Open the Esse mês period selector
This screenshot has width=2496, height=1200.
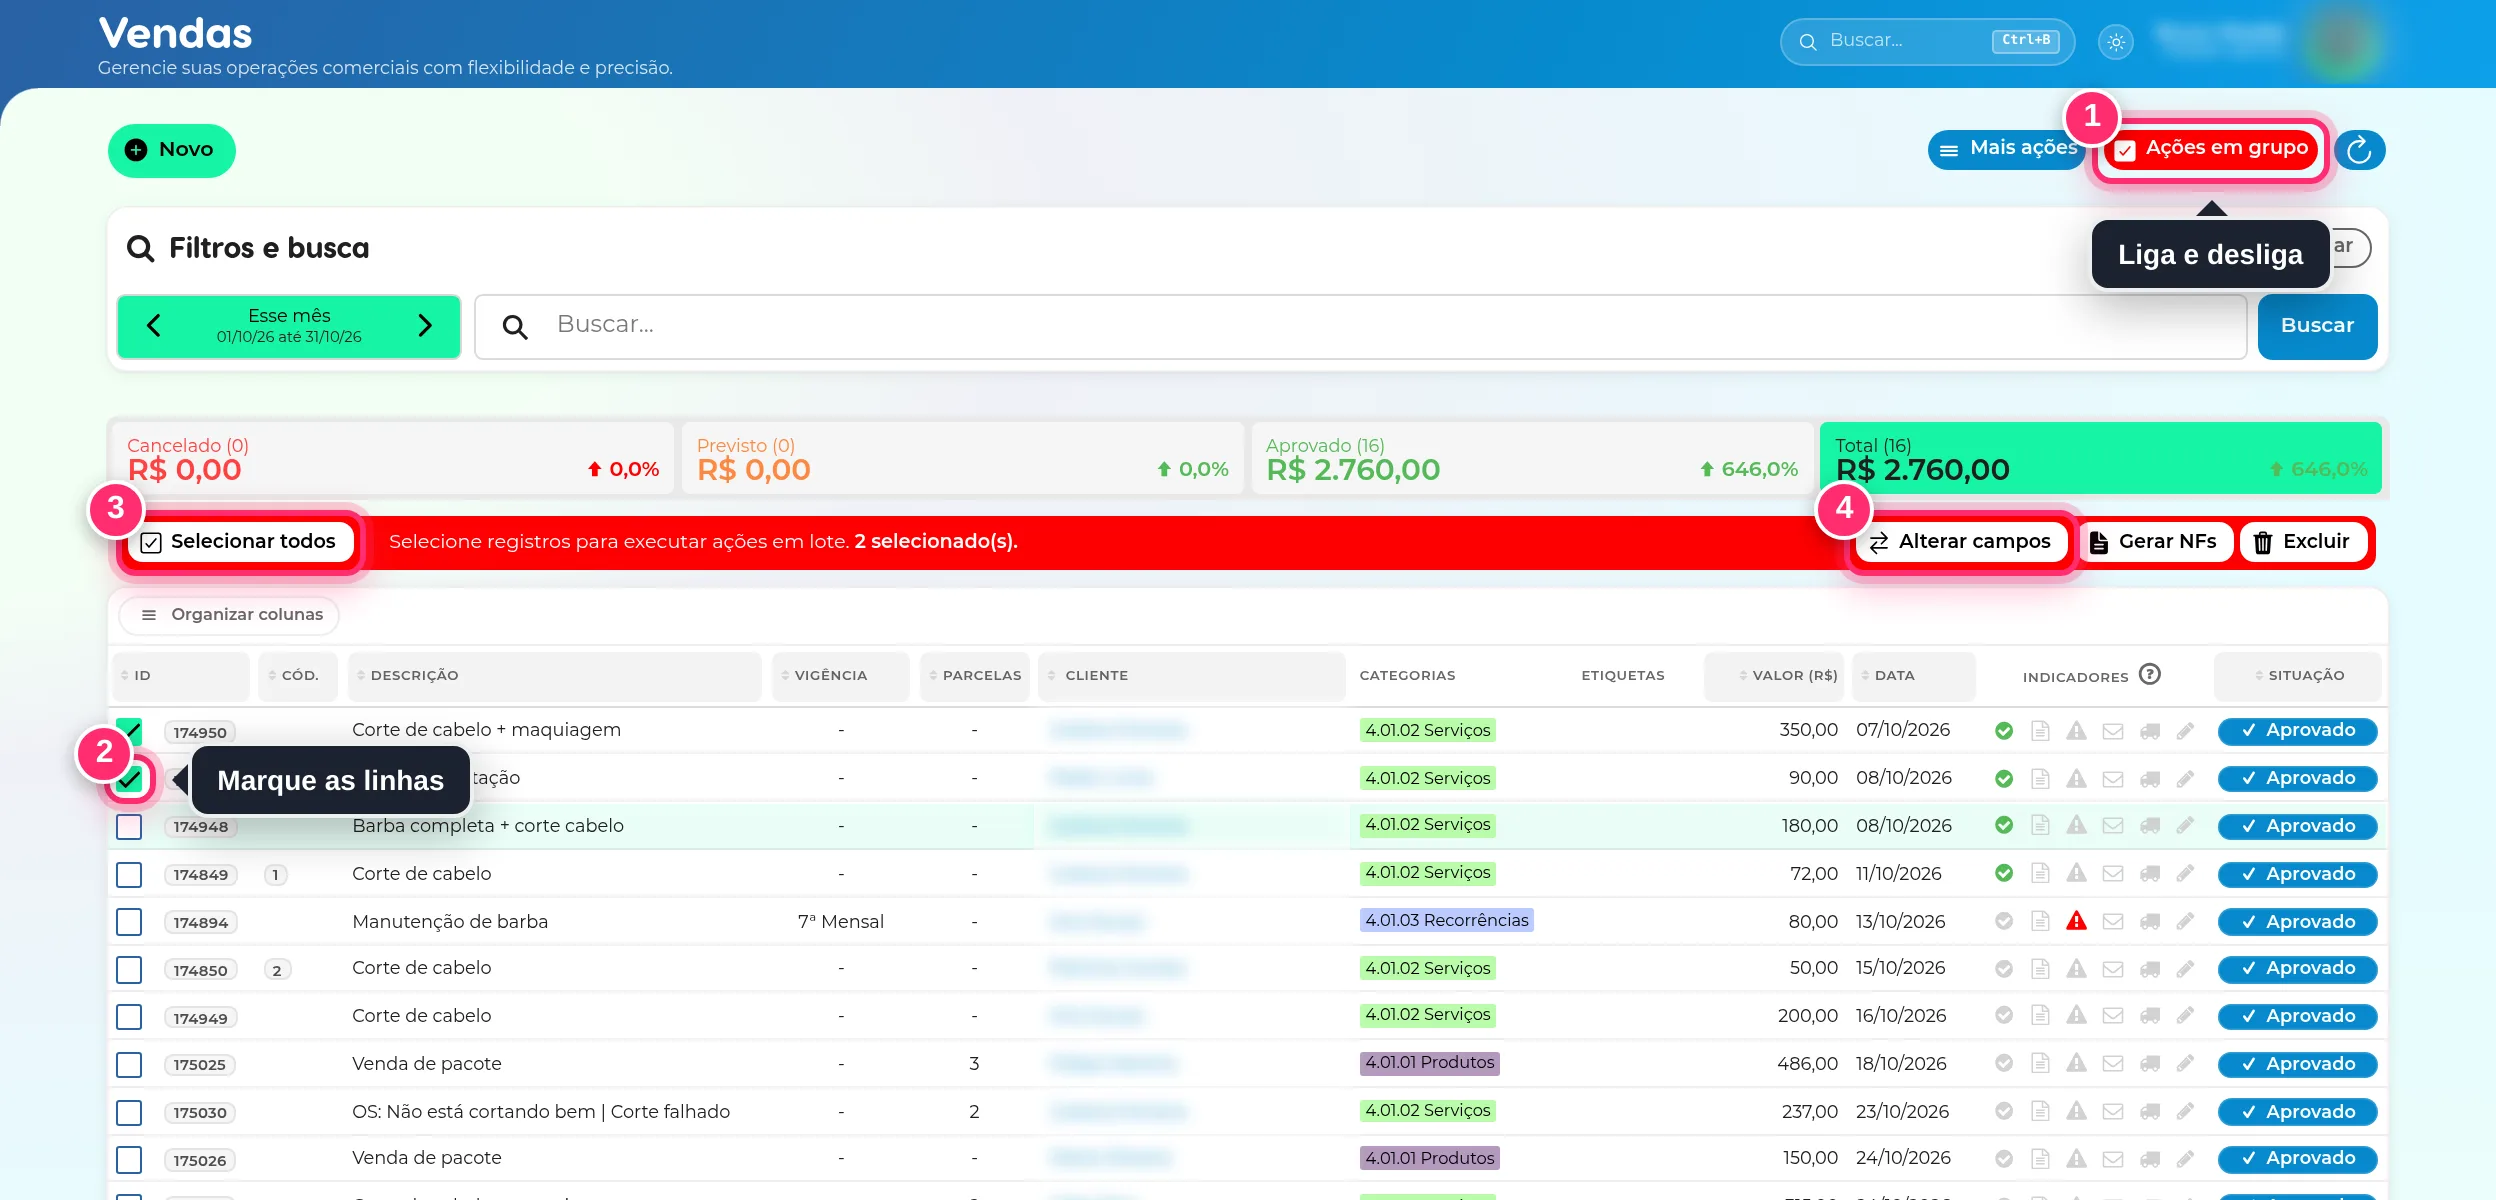(x=289, y=326)
